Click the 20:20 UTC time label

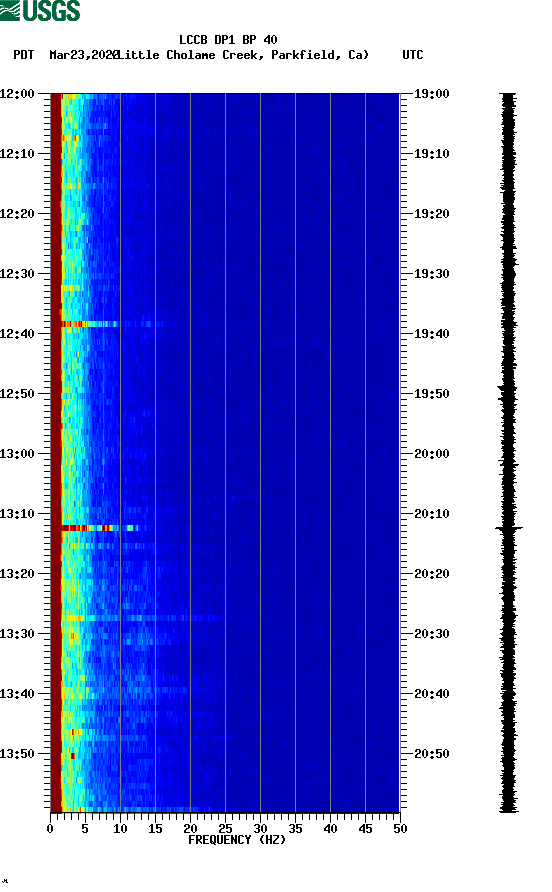point(431,574)
